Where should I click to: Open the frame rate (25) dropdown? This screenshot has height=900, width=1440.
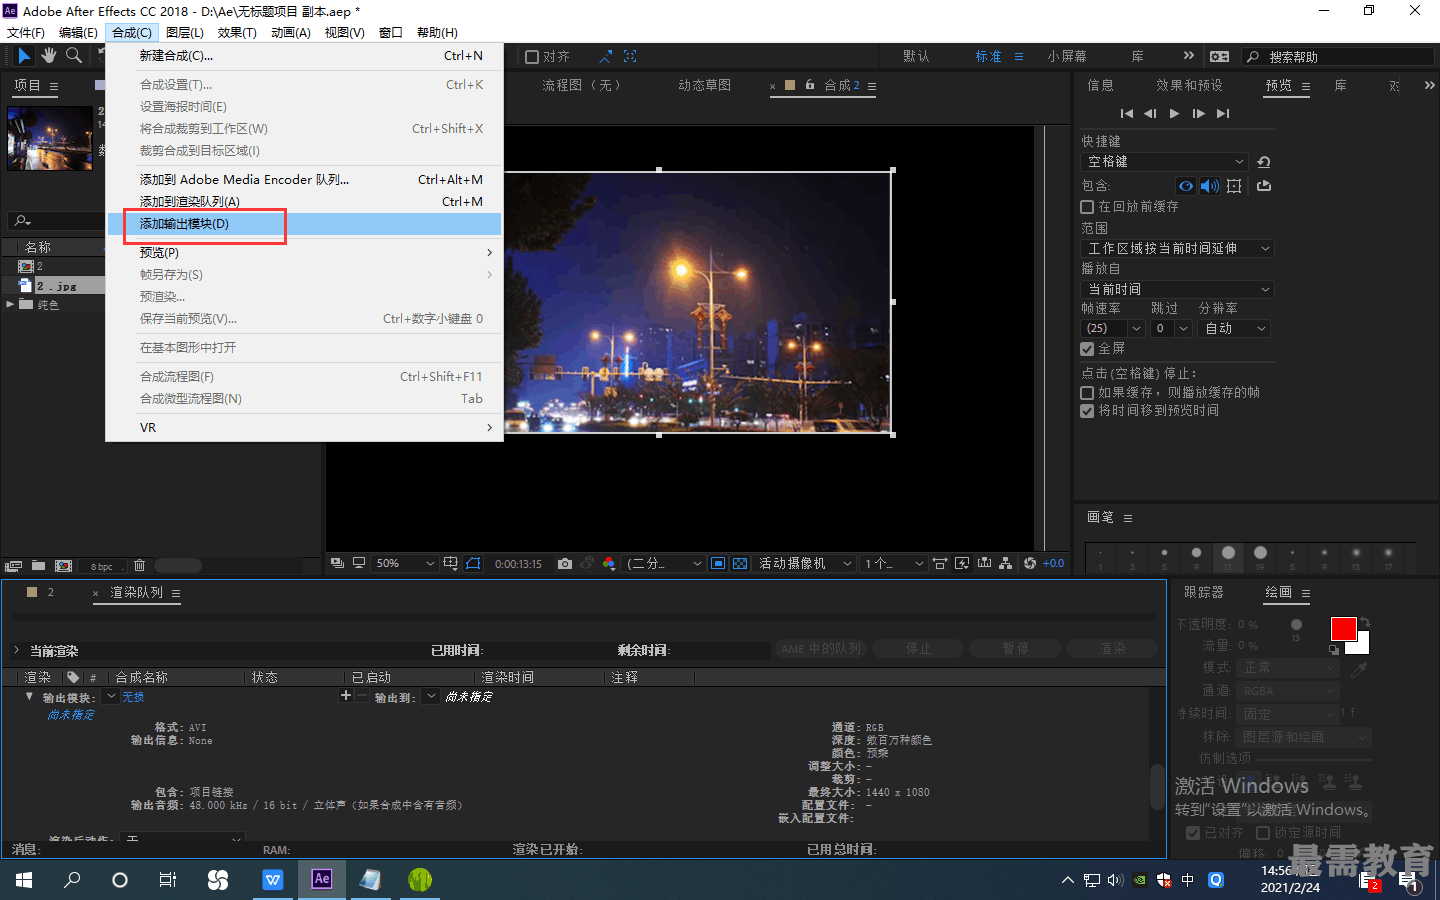(1113, 329)
